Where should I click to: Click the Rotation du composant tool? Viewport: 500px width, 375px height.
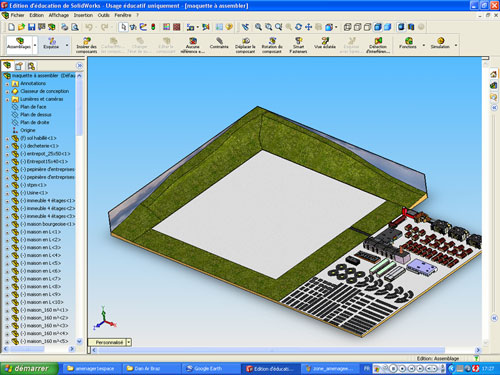click(x=272, y=45)
